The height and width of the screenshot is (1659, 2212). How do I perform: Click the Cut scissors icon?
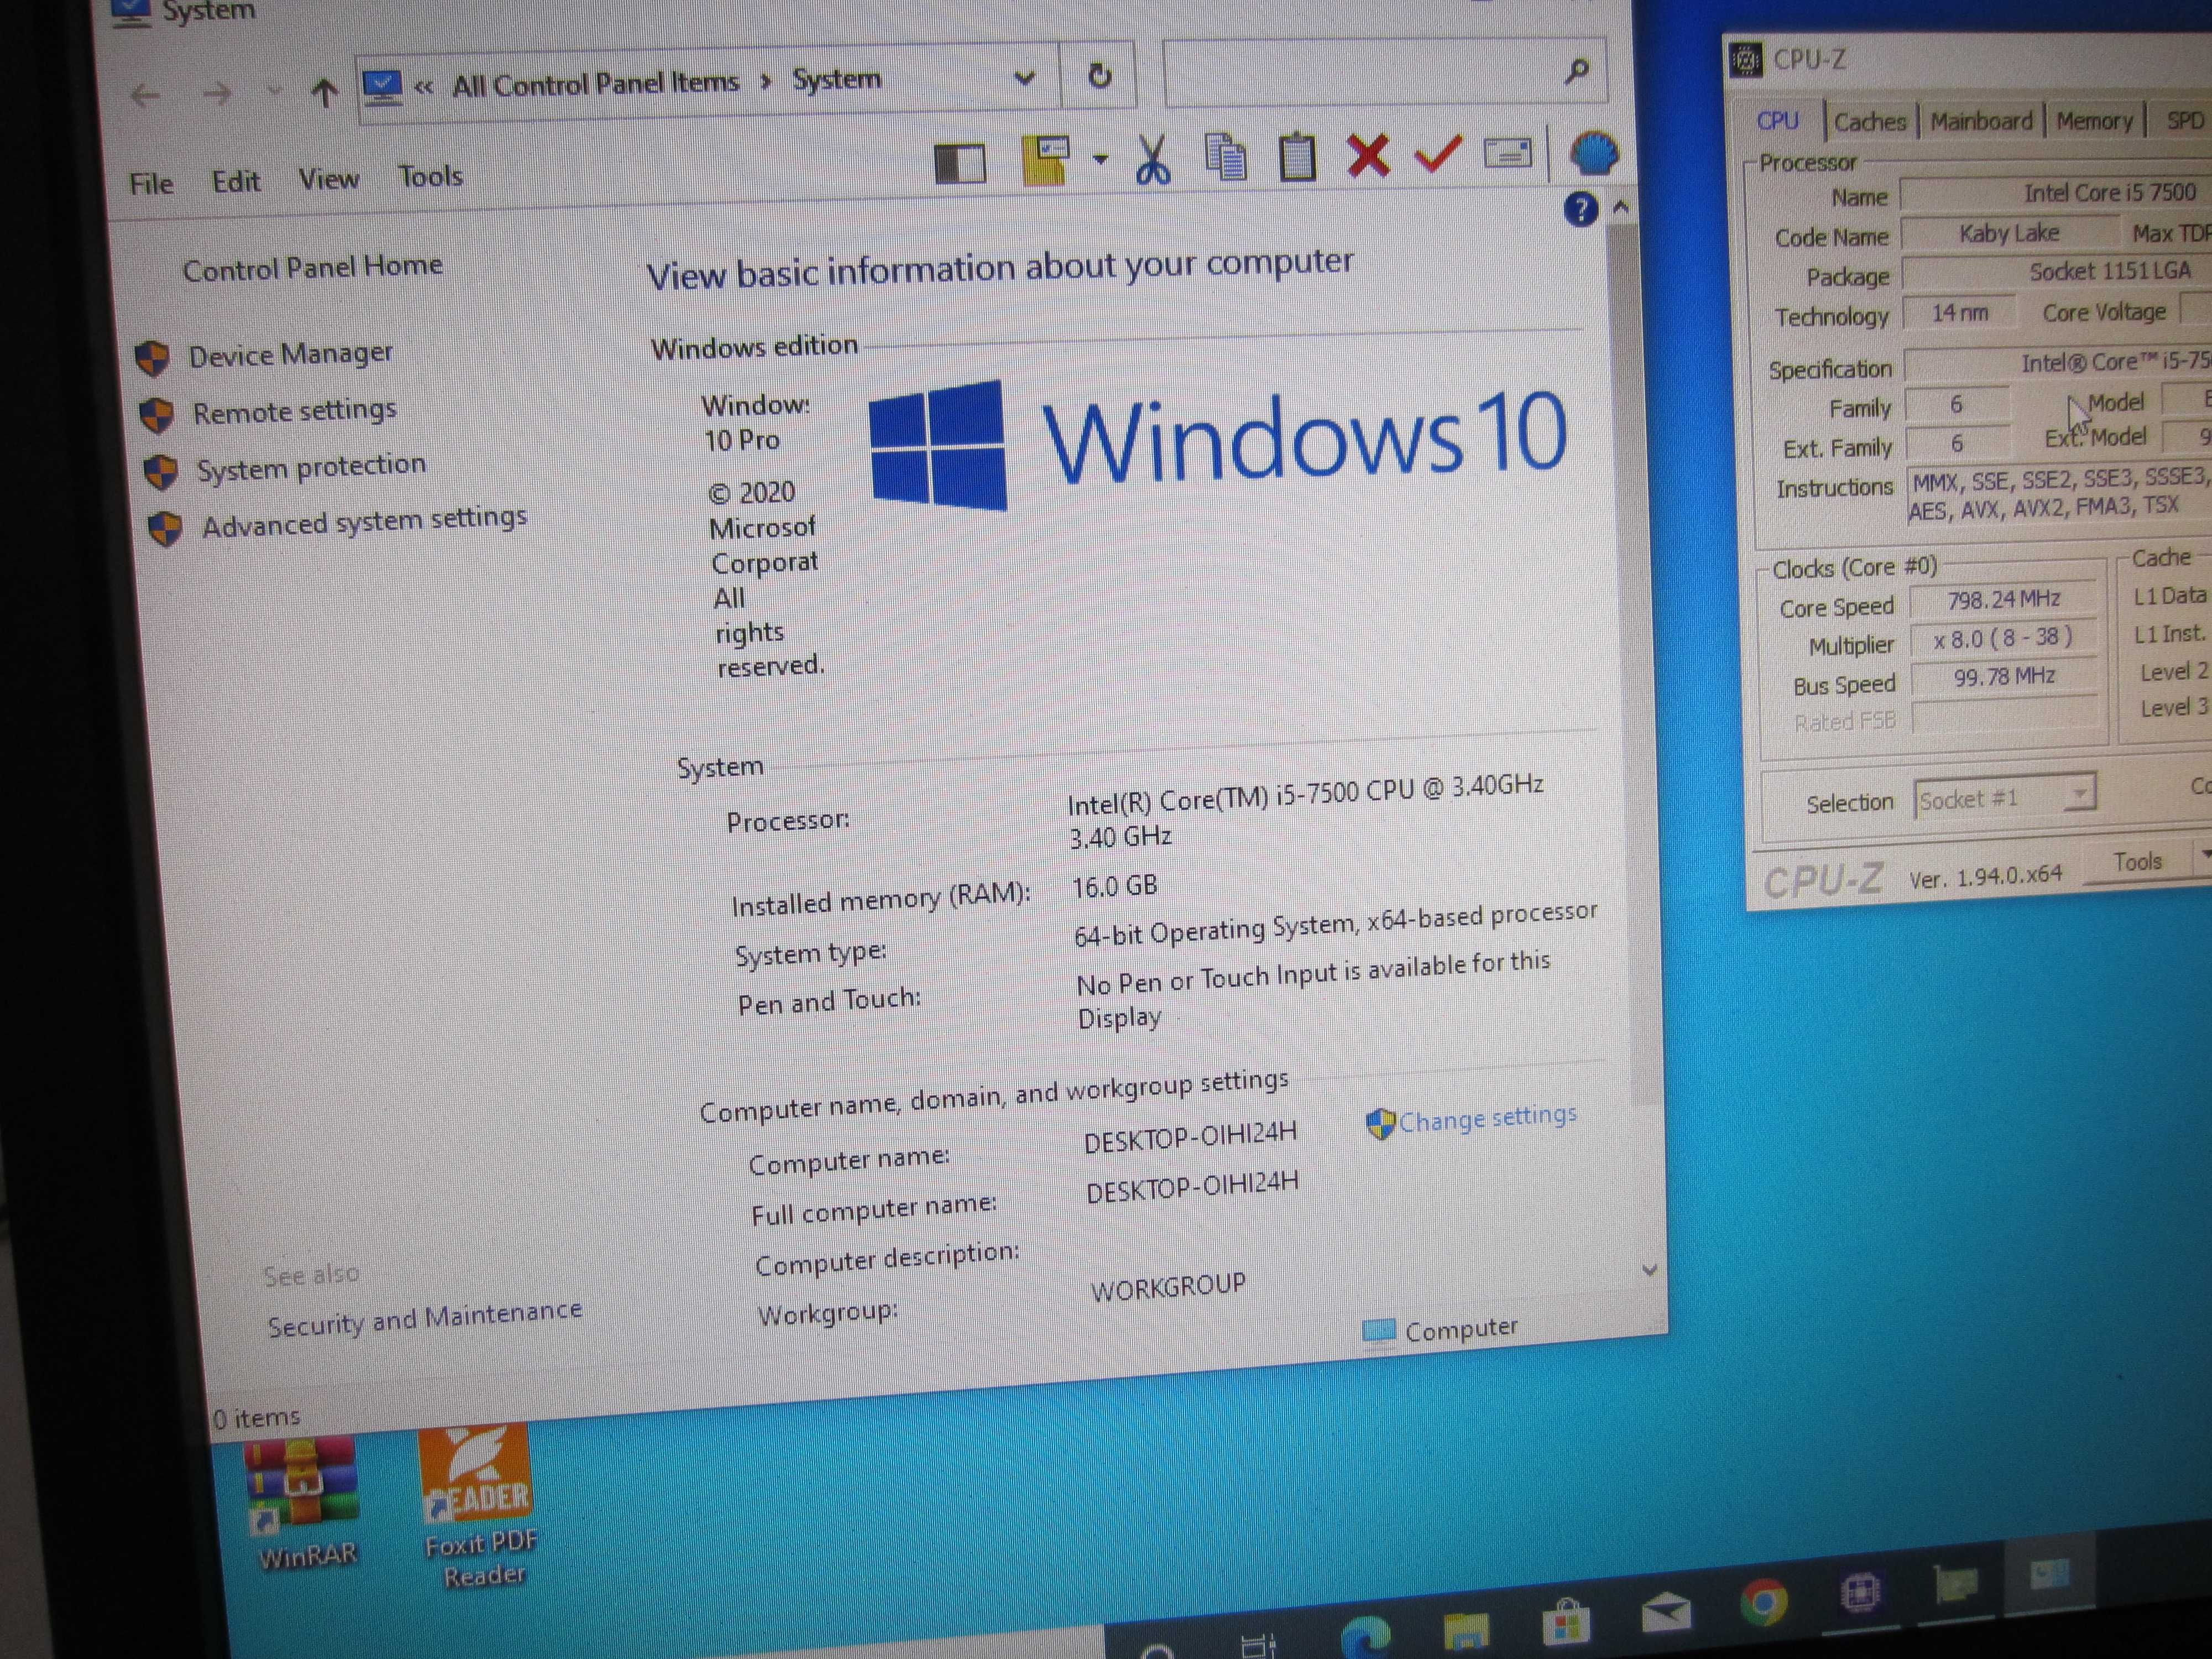tap(1153, 159)
